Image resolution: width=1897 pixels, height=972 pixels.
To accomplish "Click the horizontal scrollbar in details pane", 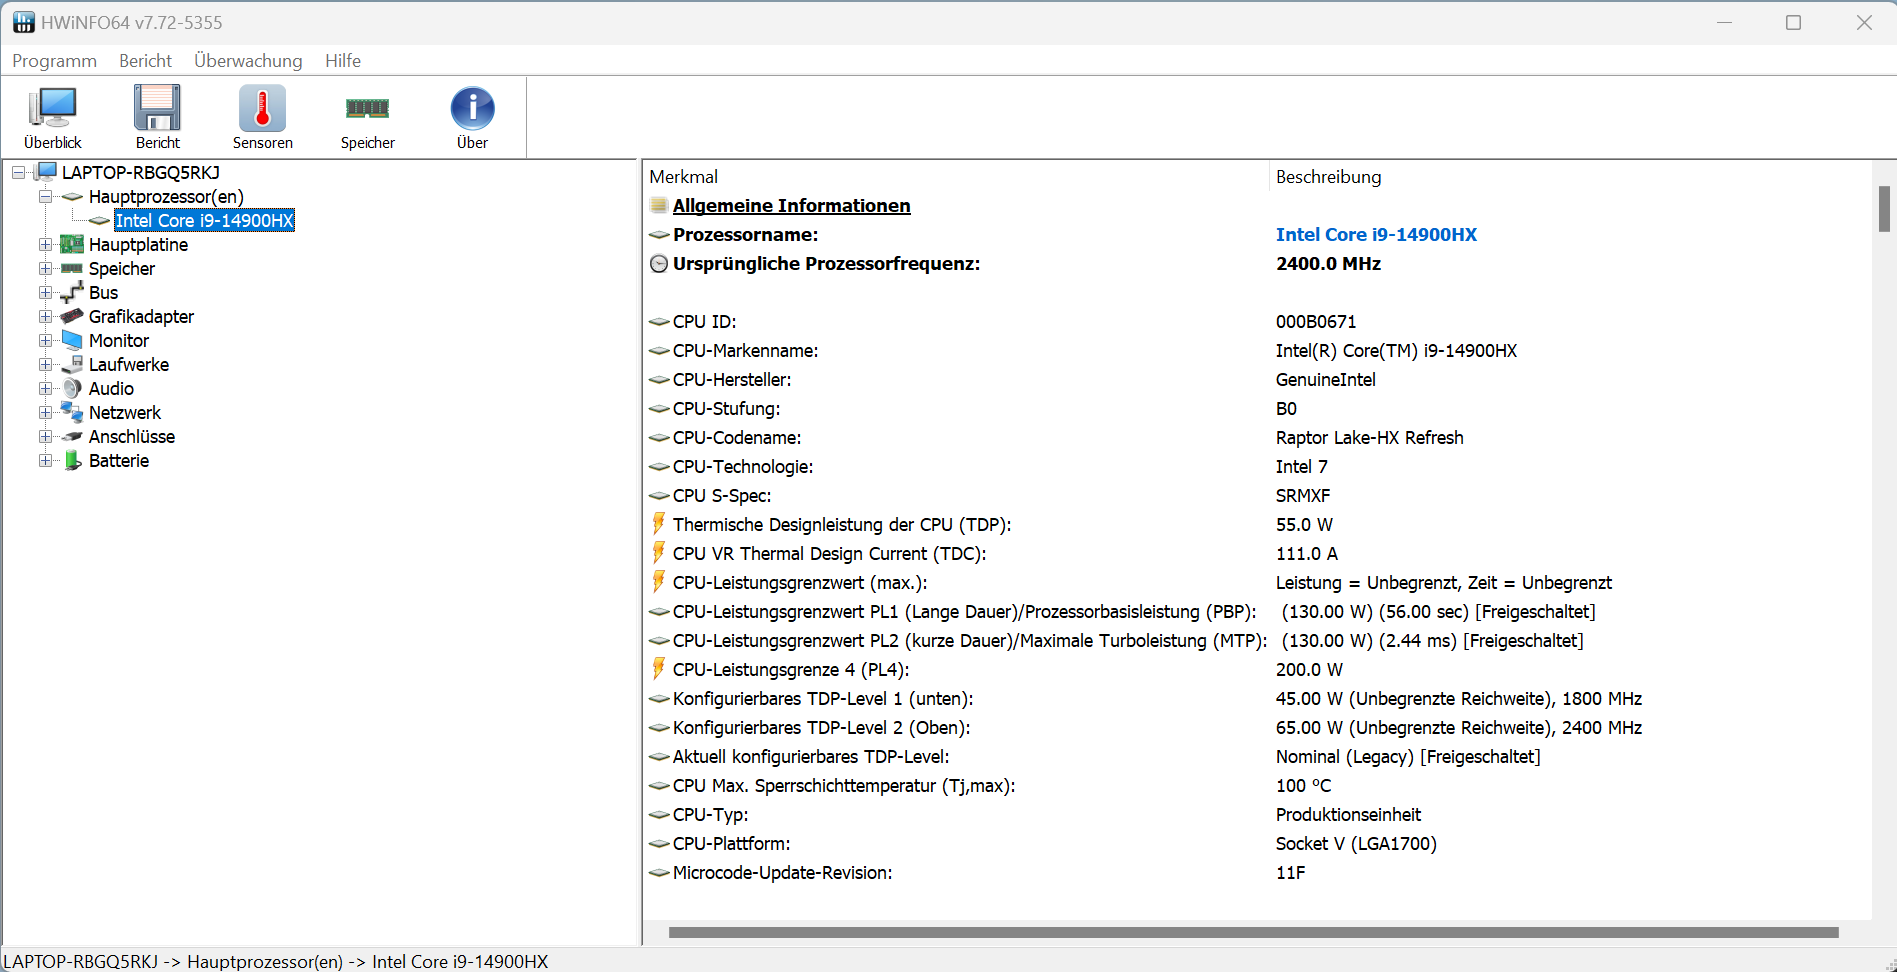I will pos(1252,932).
